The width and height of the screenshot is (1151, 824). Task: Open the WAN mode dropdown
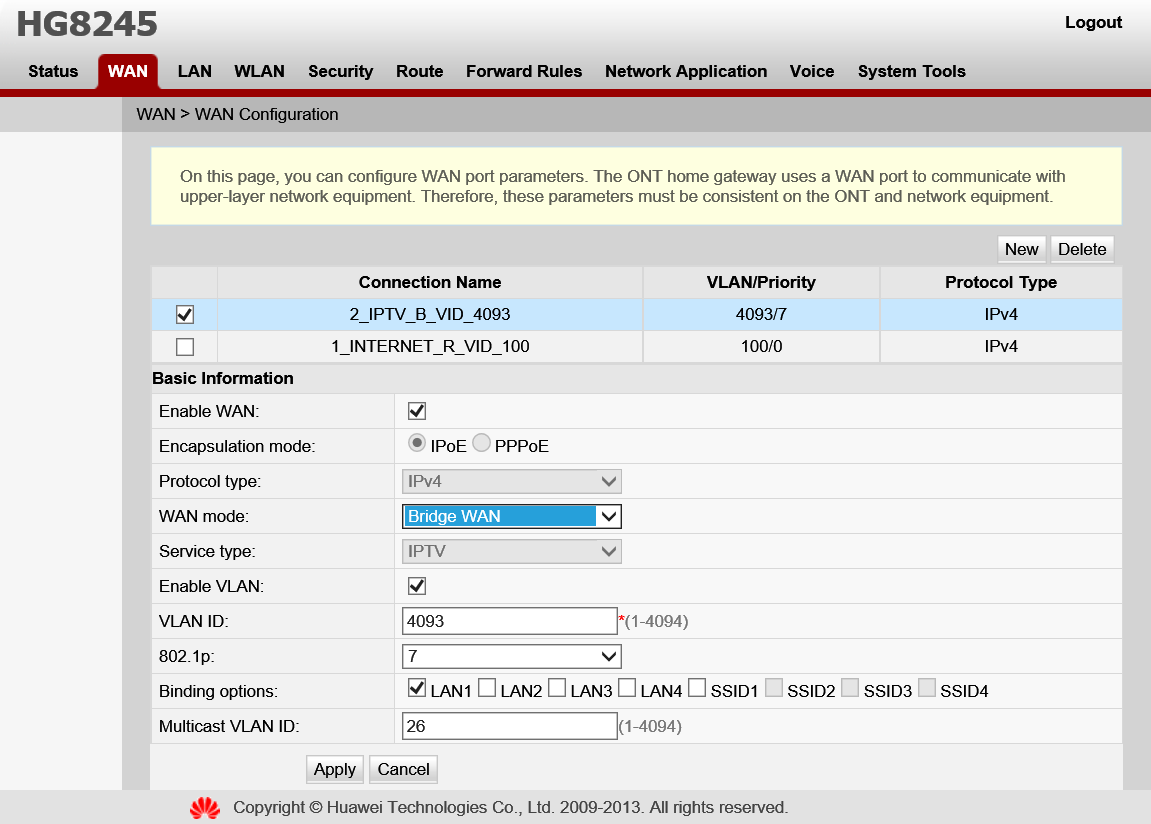511,516
